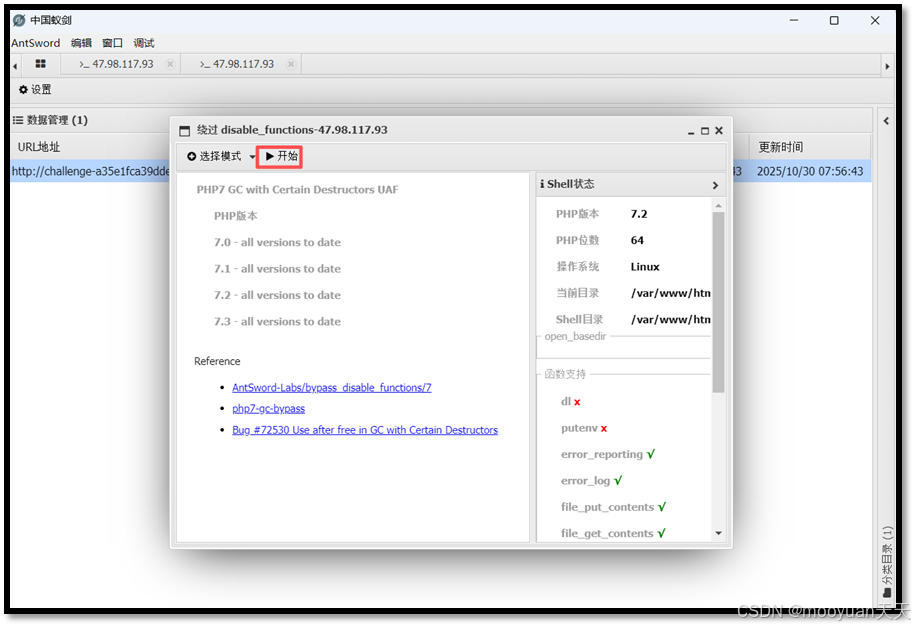The width and height of the screenshot is (915, 627).
Task: Click the PHP版本 value 7.2
Action: click(x=639, y=214)
